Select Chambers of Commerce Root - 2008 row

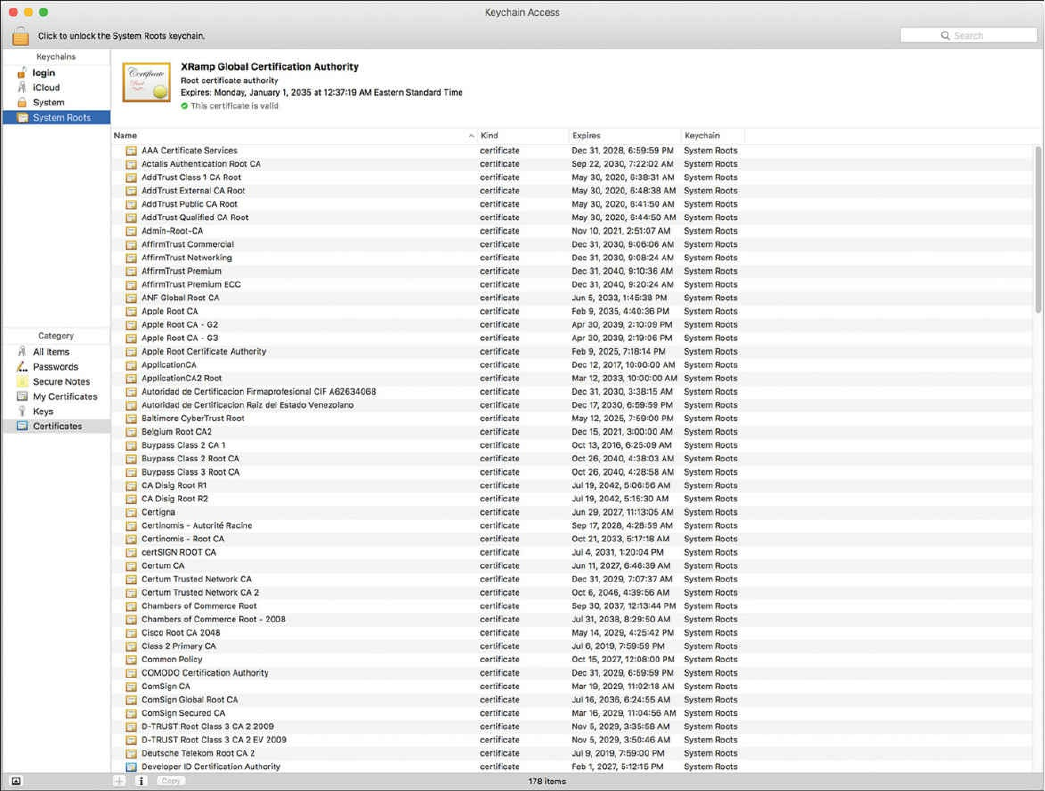point(573,619)
